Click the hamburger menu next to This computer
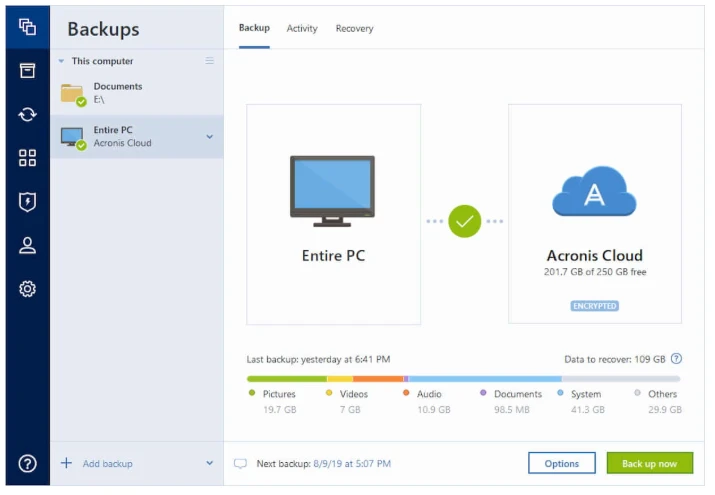This screenshot has height=495, width=715. pyautogui.click(x=209, y=61)
